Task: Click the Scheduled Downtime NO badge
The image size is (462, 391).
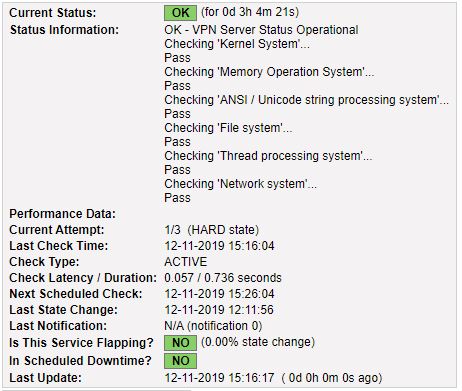Action: (180, 361)
